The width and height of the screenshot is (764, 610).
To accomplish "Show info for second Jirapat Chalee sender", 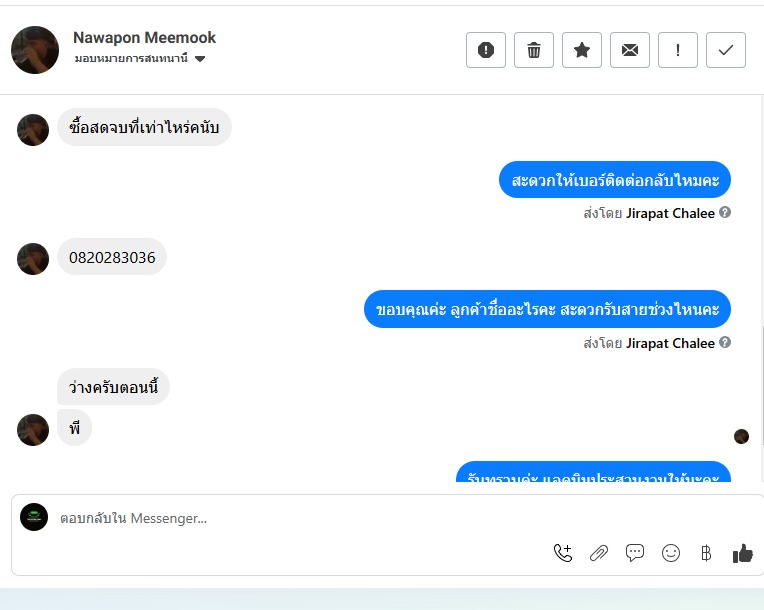I will click(725, 343).
